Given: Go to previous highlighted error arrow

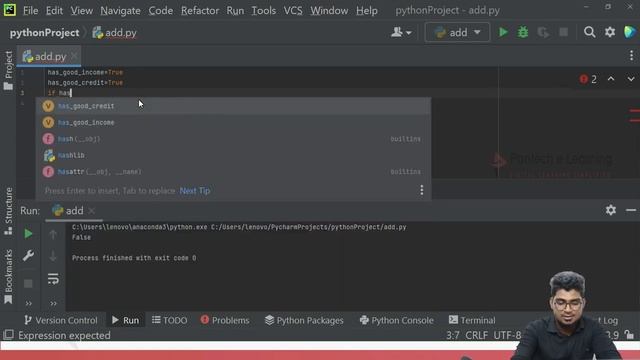Looking at the screenshot, I should [x=611, y=79].
